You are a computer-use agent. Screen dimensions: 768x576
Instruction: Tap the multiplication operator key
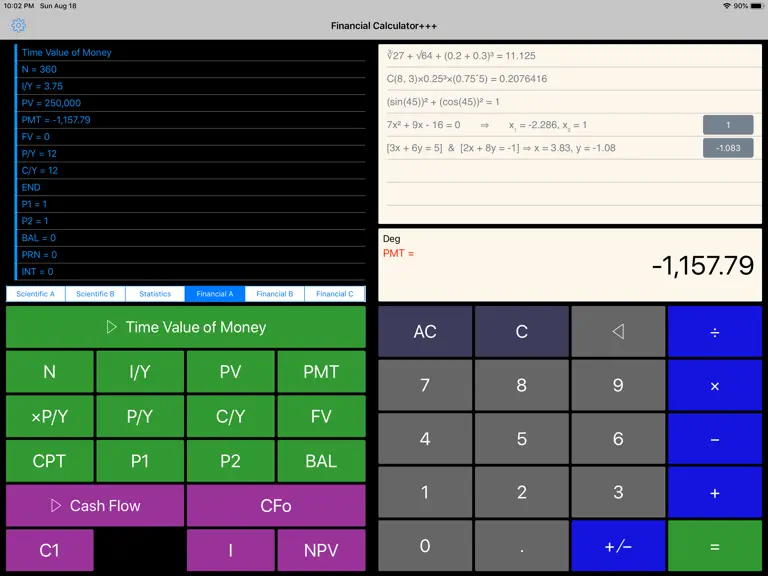coord(715,385)
